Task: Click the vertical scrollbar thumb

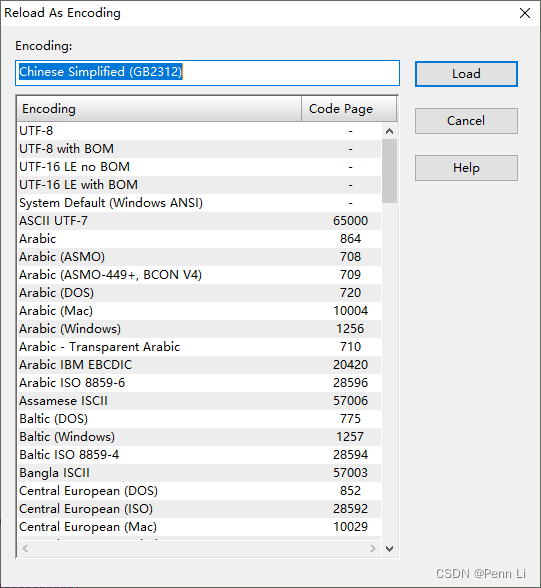Action: coord(389,171)
